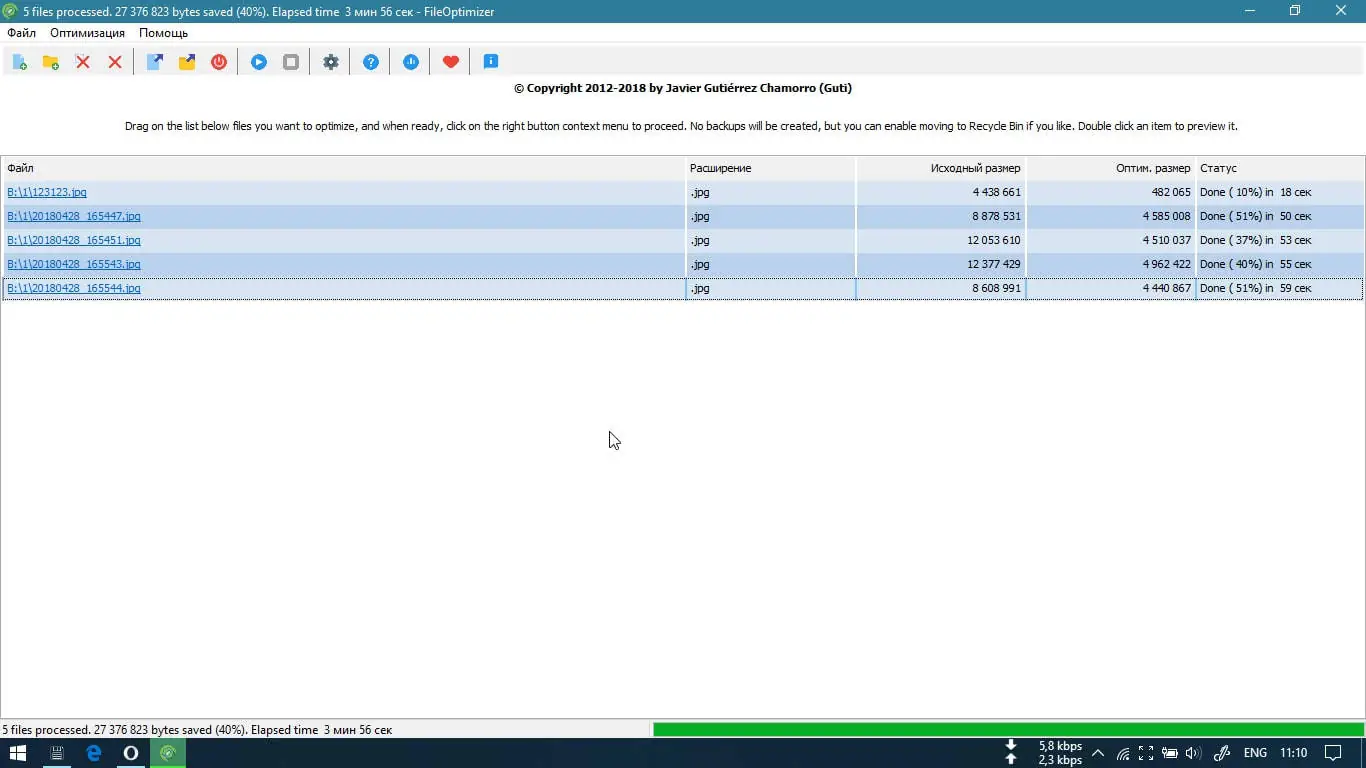Click the blue bar chart icon
This screenshot has width=1366, height=768.
click(411, 62)
